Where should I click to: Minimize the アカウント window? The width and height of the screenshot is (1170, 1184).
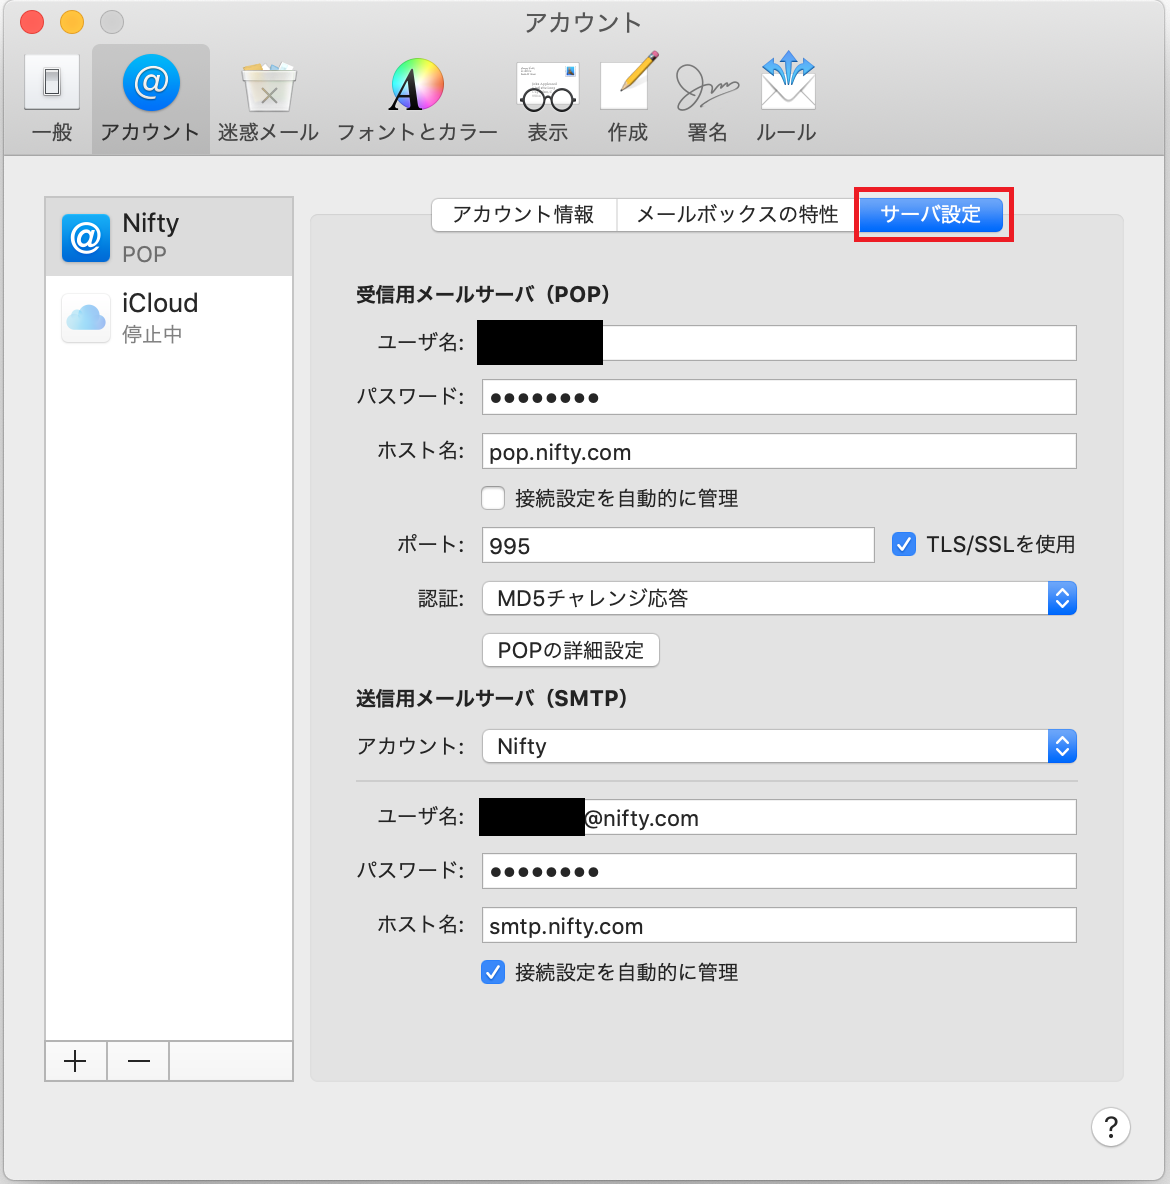(72, 22)
